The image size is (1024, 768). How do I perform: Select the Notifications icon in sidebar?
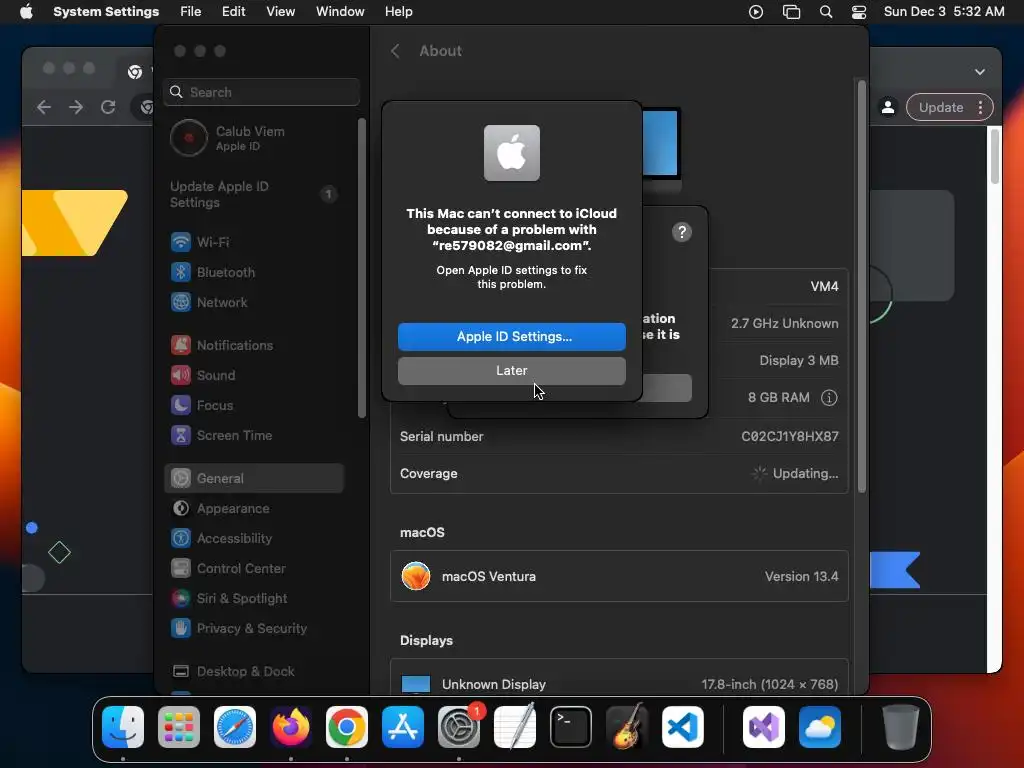181,345
